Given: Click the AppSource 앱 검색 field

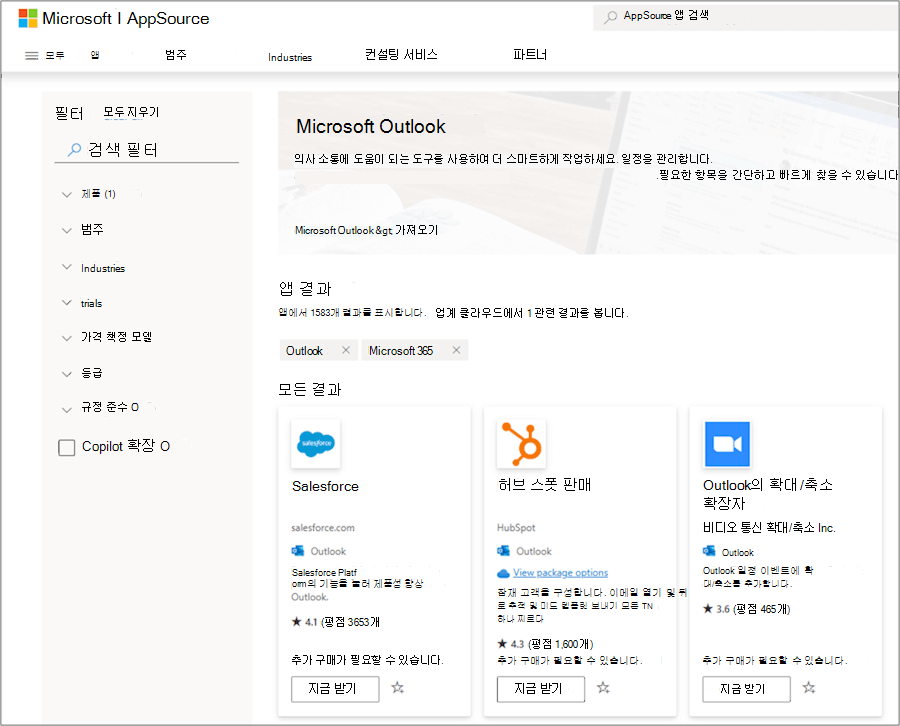Looking at the screenshot, I should 746,17.
